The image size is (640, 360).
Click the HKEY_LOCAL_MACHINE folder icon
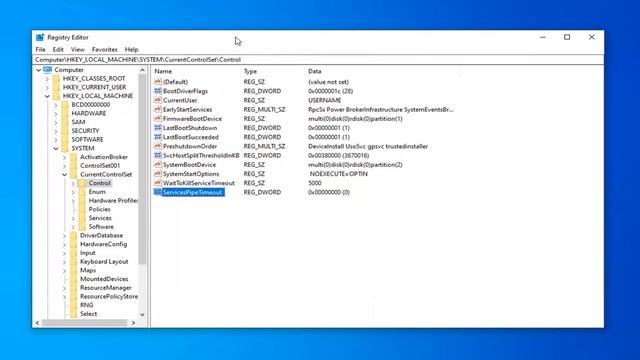click(56, 96)
